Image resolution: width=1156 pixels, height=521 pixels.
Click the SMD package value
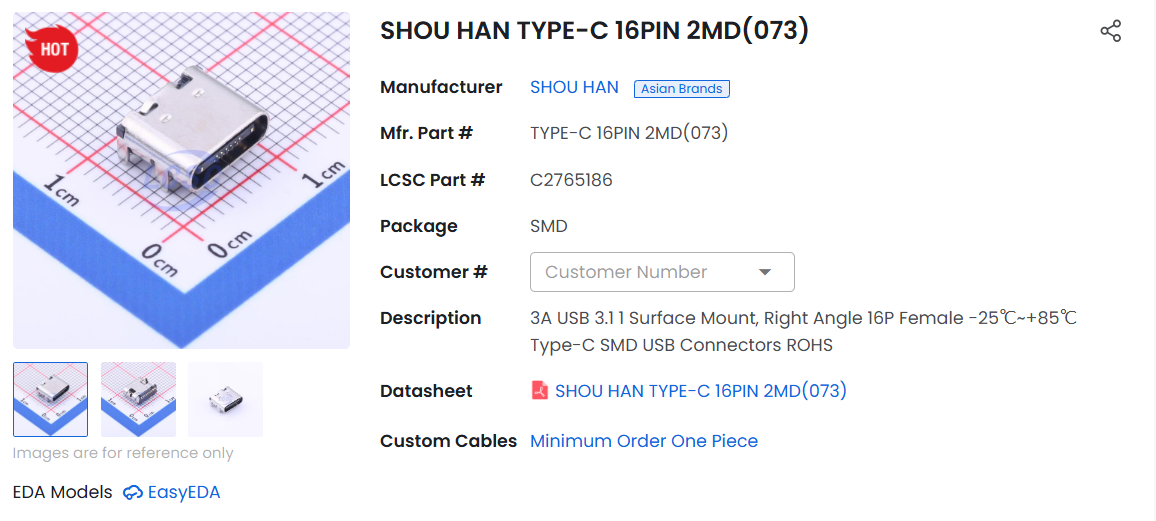tap(549, 226)
